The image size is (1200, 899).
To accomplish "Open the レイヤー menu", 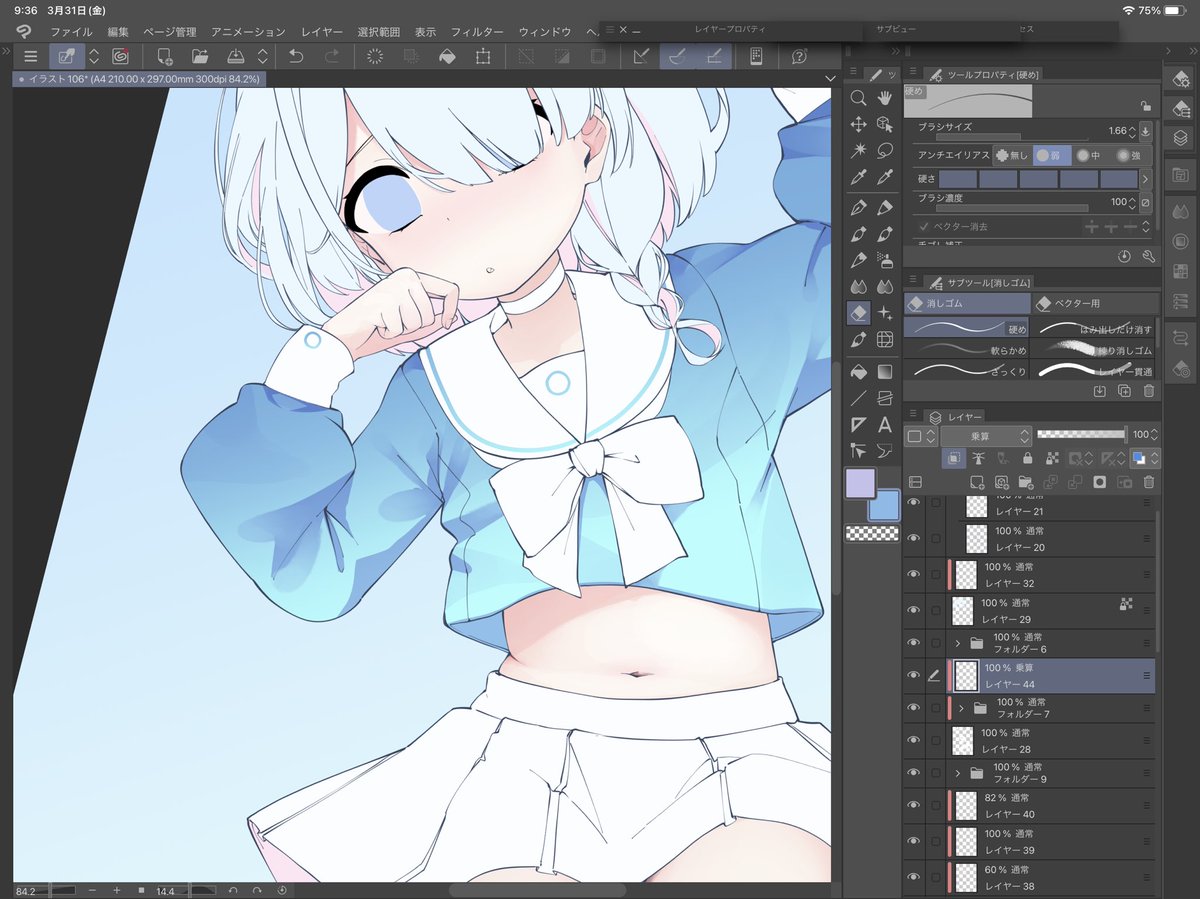I will coord(322,32).
